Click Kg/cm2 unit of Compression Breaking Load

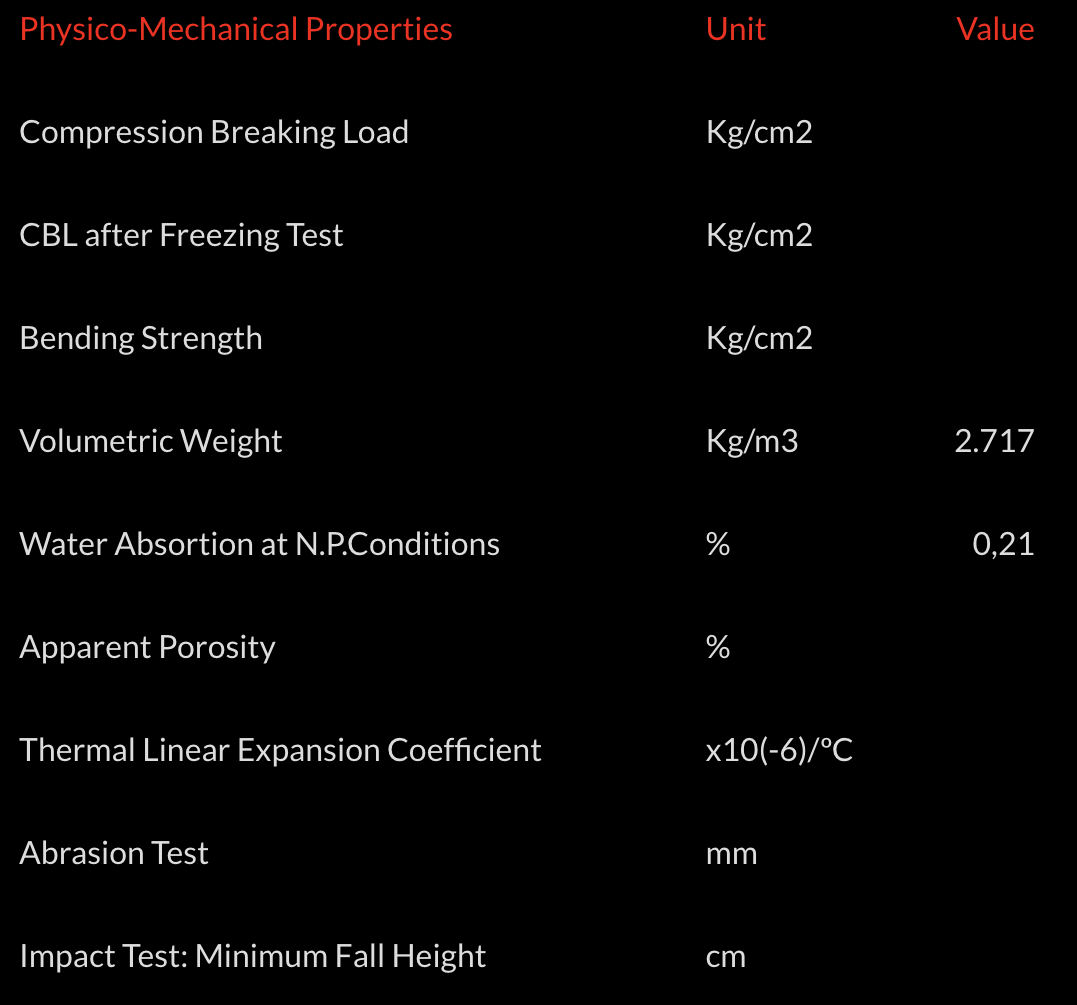[x=759, y=132]
